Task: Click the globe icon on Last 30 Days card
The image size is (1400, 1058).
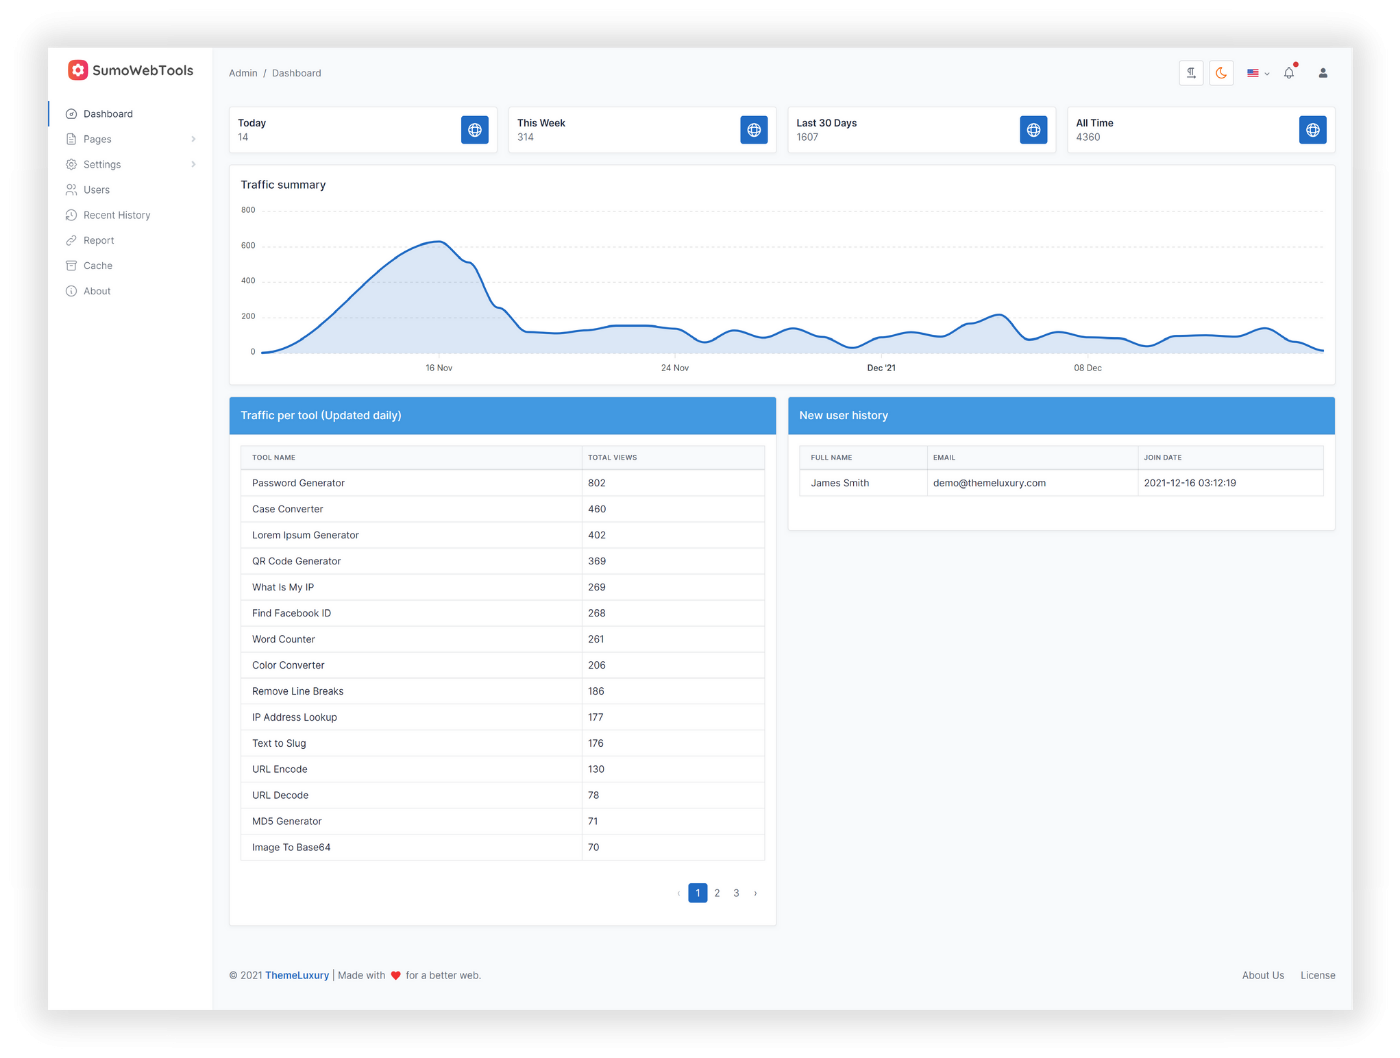Action: coord(1034,130)
